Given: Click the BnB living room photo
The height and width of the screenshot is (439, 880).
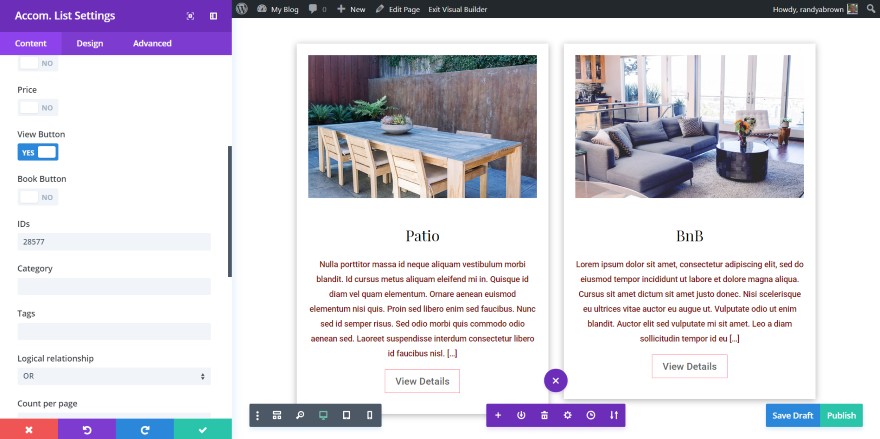Looking at the screenshot, I should 689,126.
